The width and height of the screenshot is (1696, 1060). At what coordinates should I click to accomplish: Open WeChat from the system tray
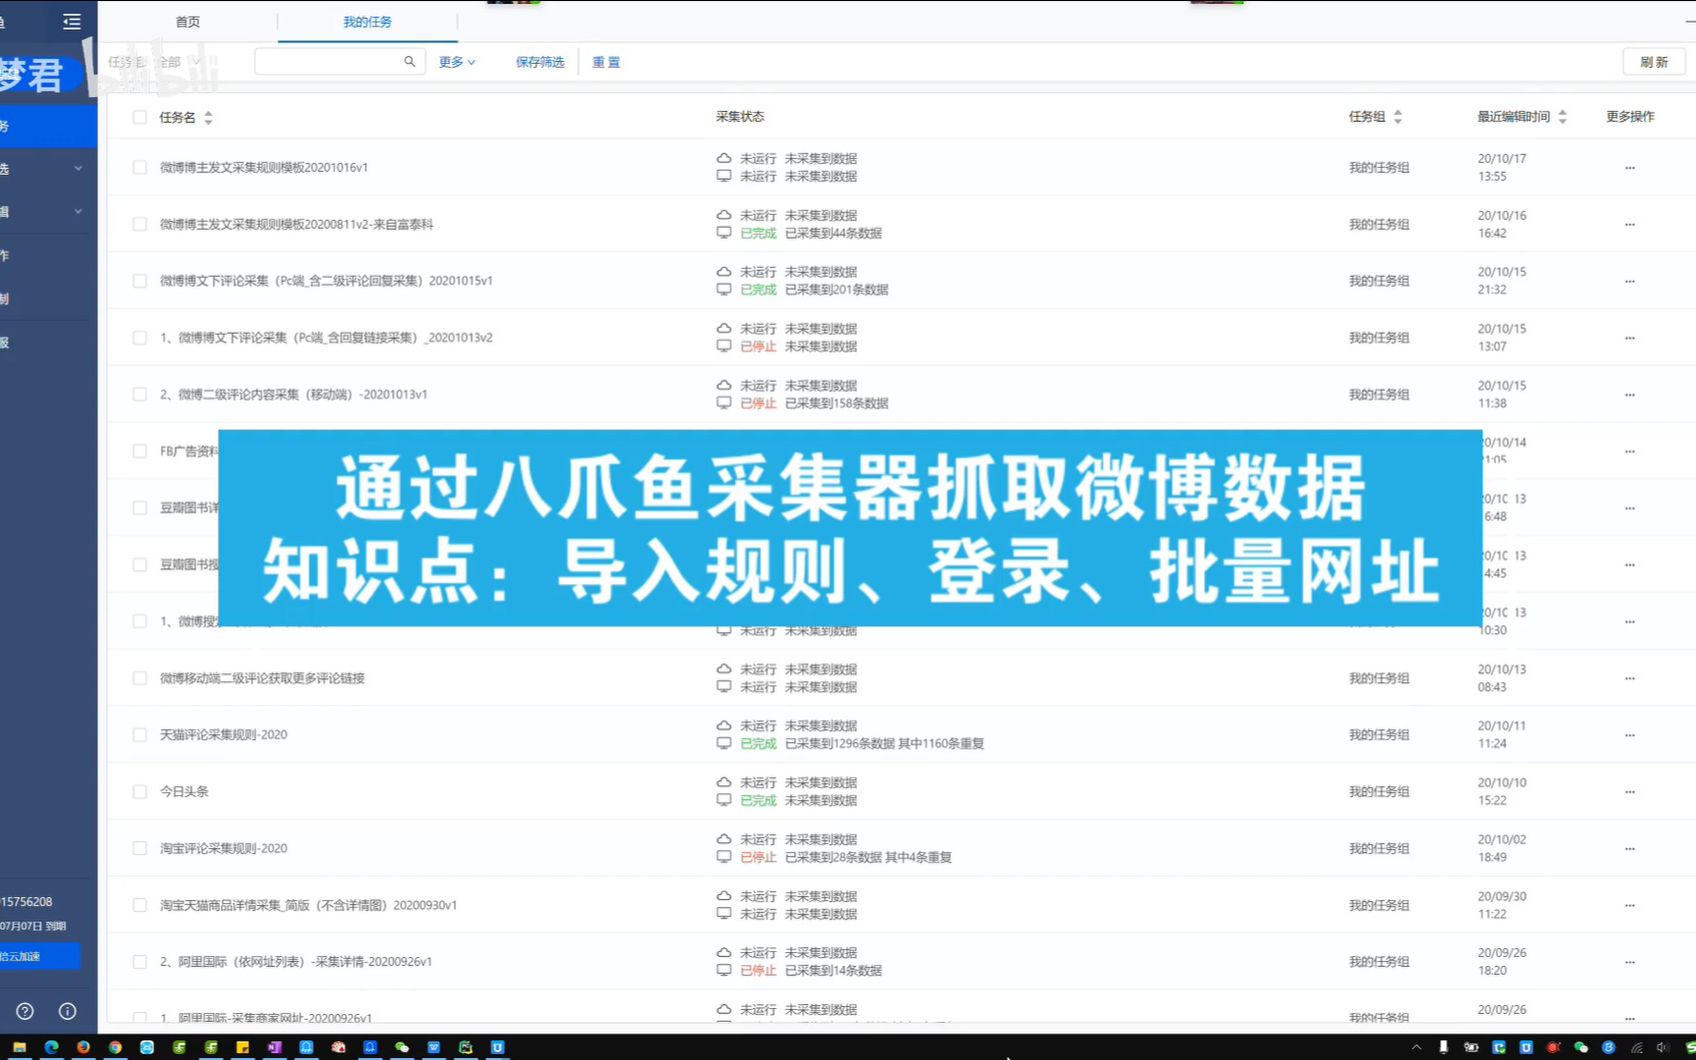tap(402, 1047)
